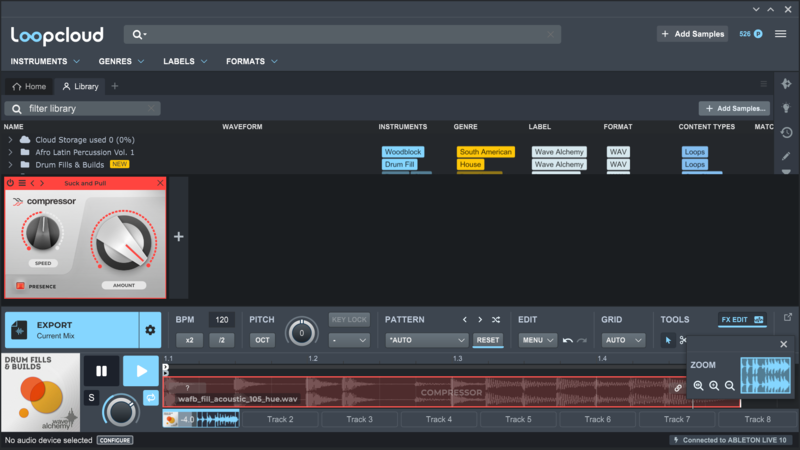Click the Pitch knob control

300,333
